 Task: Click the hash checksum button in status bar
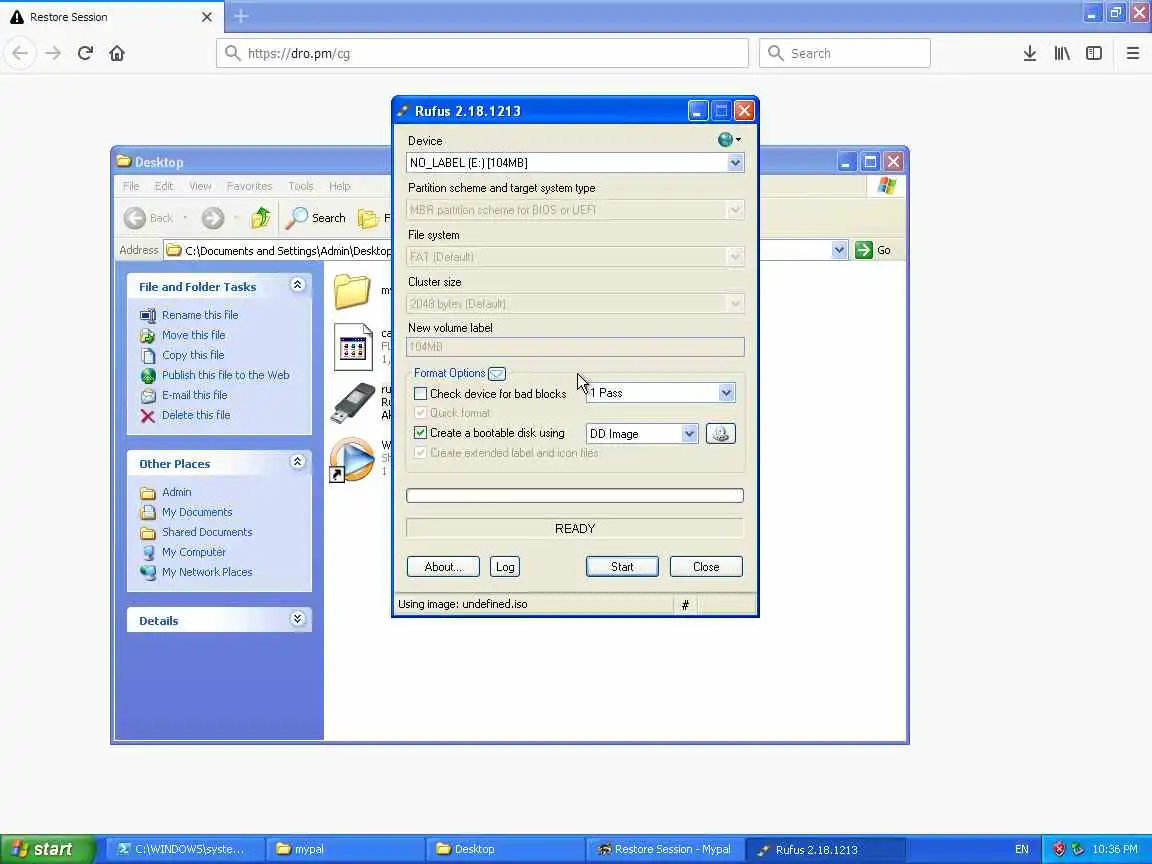click(x=685, y=605)
